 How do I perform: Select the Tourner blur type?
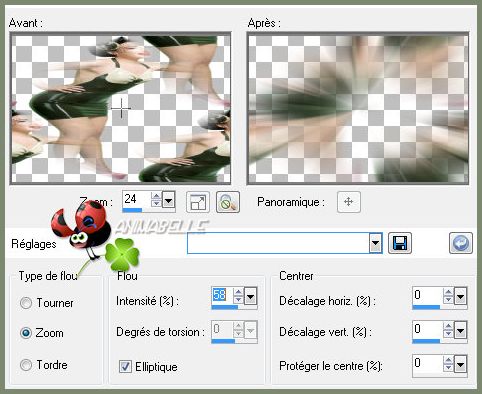pyautogui.click(x=26, y=303)
